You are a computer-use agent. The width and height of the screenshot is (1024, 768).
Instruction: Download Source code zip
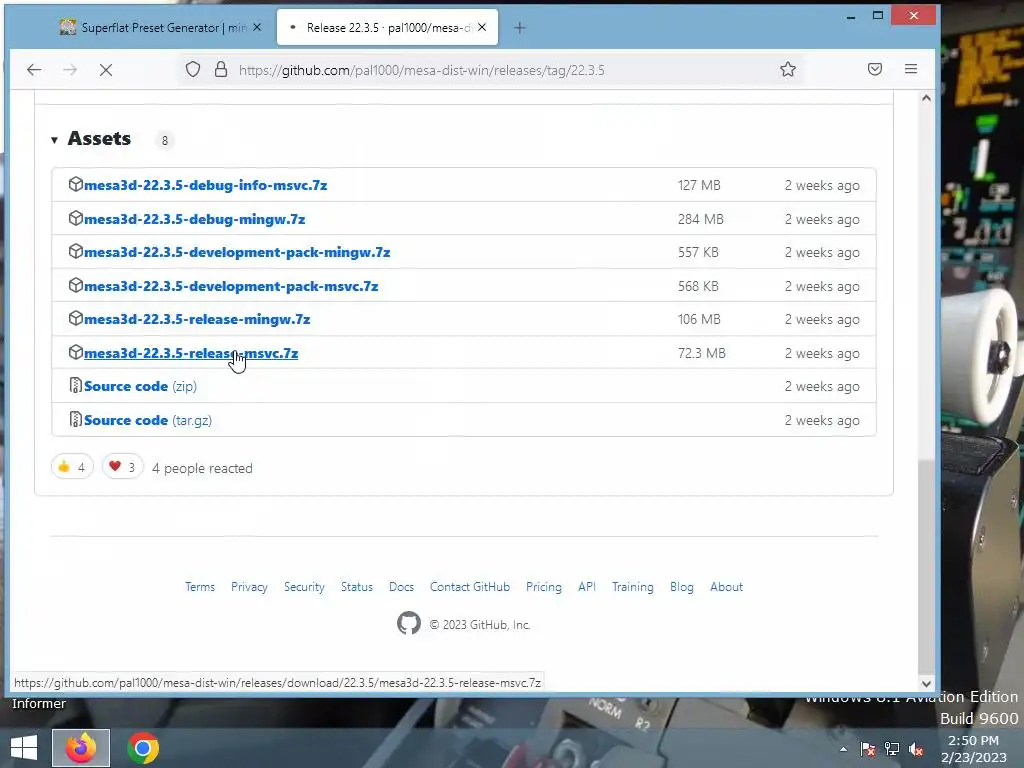click(140, 386)
